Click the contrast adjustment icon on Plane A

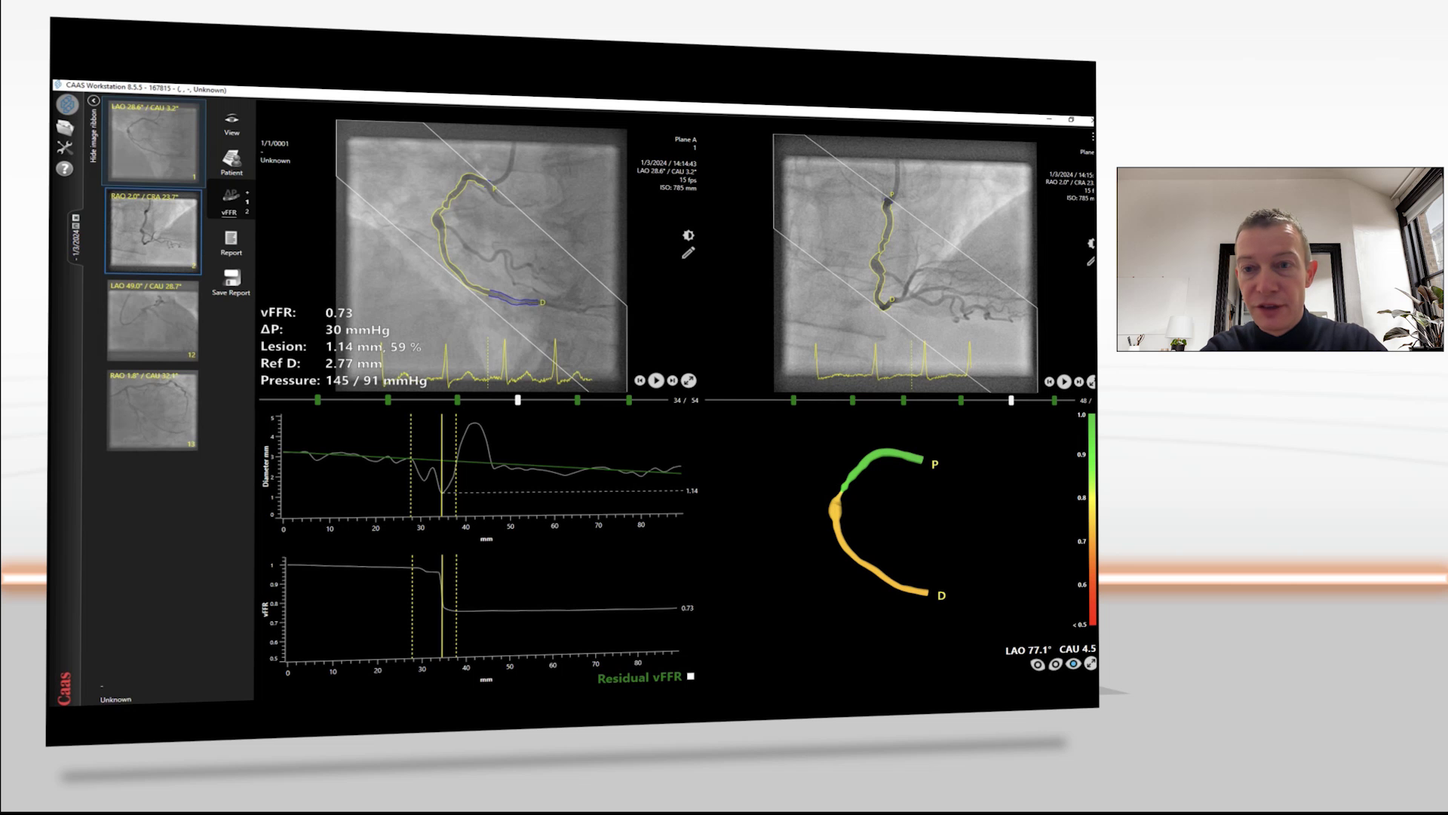pos(688,235)
